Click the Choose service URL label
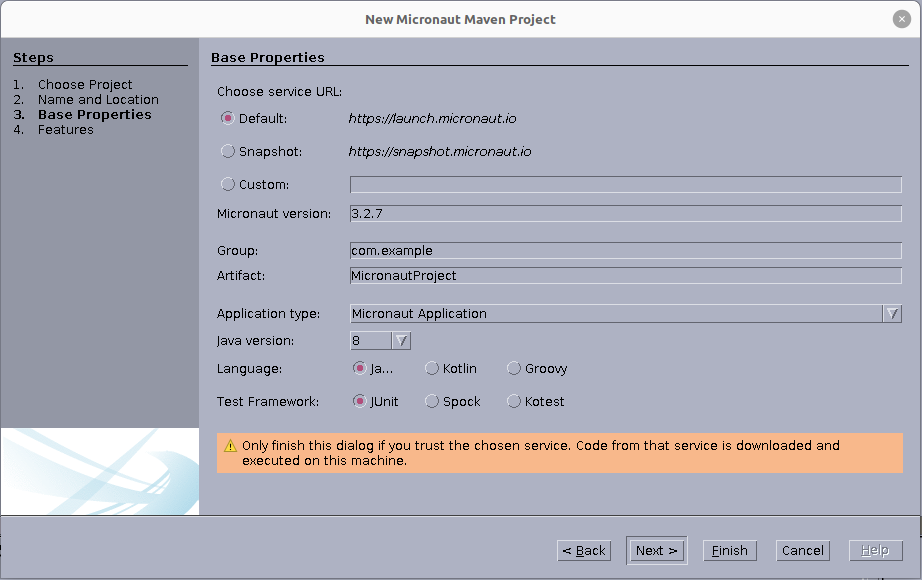This screenshot has width=922, height=580. (279, 92)
